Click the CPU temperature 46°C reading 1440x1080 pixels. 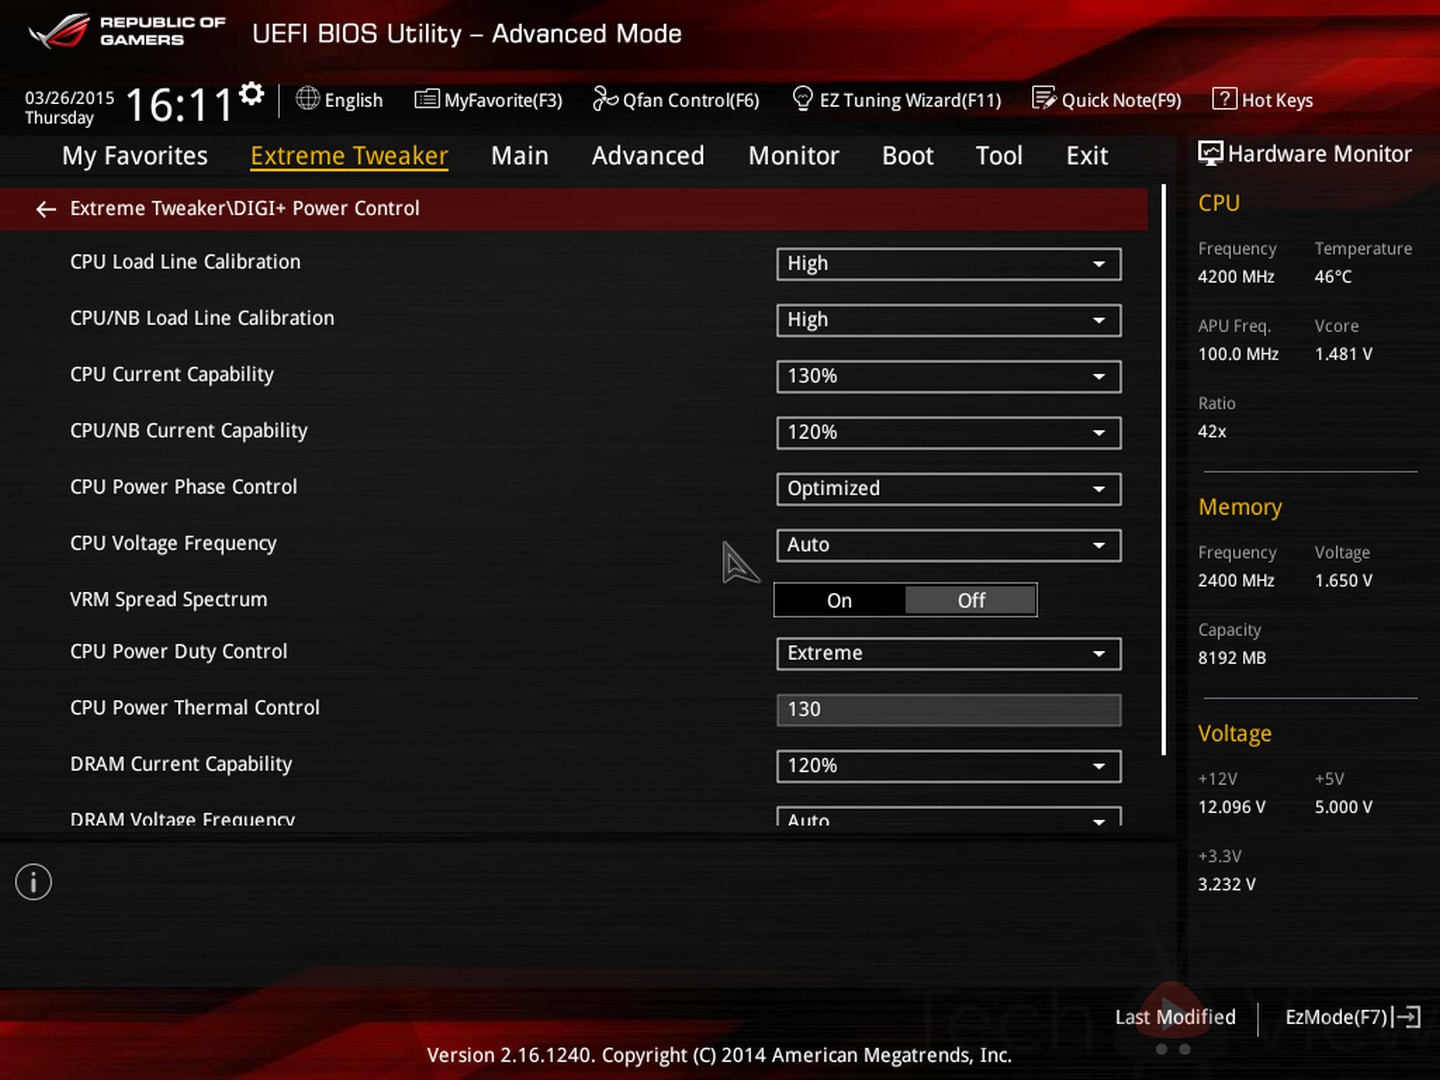pos(1333,277)
